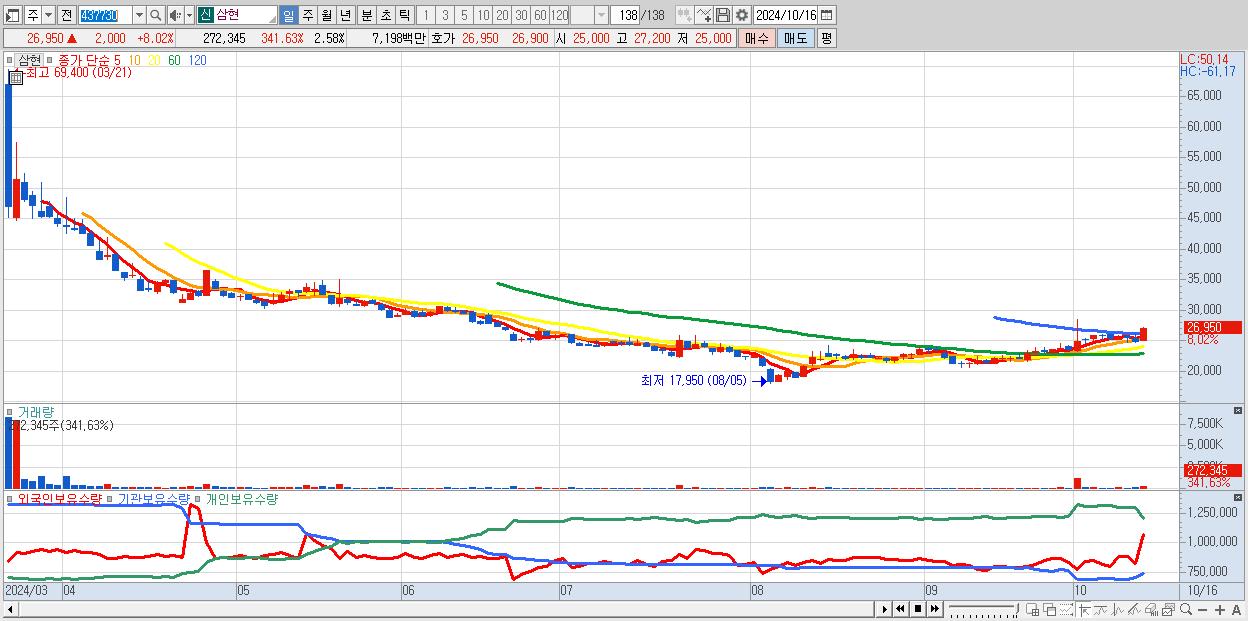The image size is (1248, 621).
Task: Click the 삼현 chart legend label
Action: 29,60
